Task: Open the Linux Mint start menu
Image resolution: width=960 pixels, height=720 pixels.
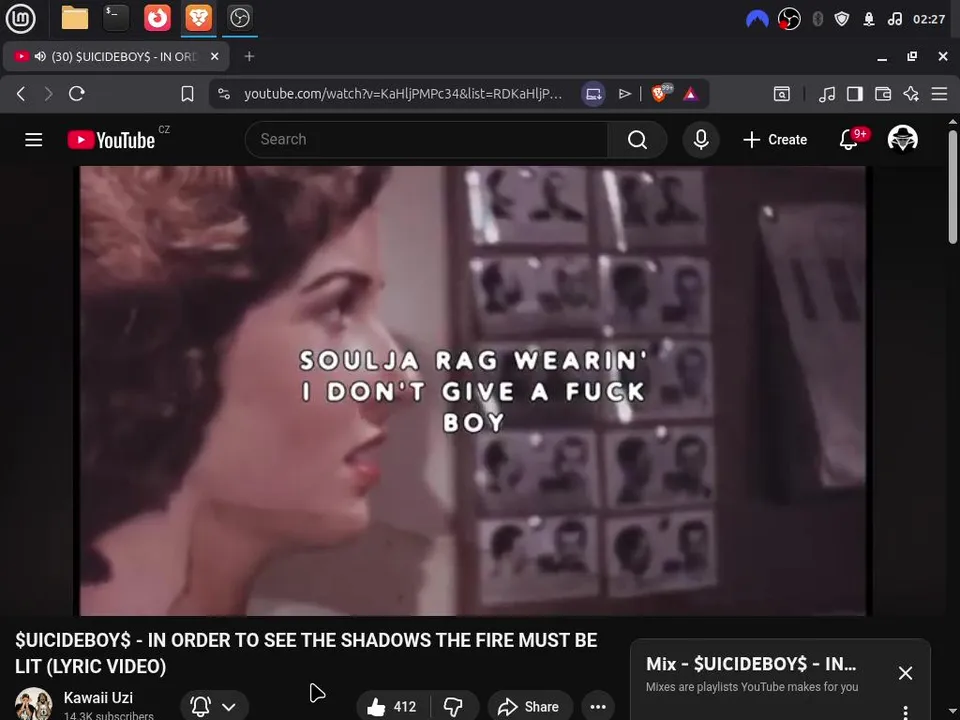Action: click(x=20, y=18)
